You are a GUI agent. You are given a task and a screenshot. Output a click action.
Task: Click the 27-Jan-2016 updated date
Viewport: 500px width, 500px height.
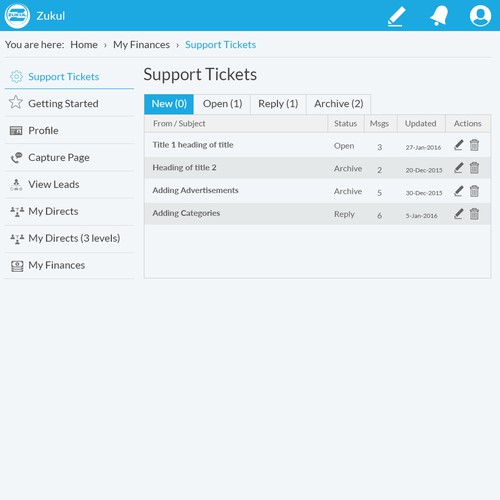[423, 147]
